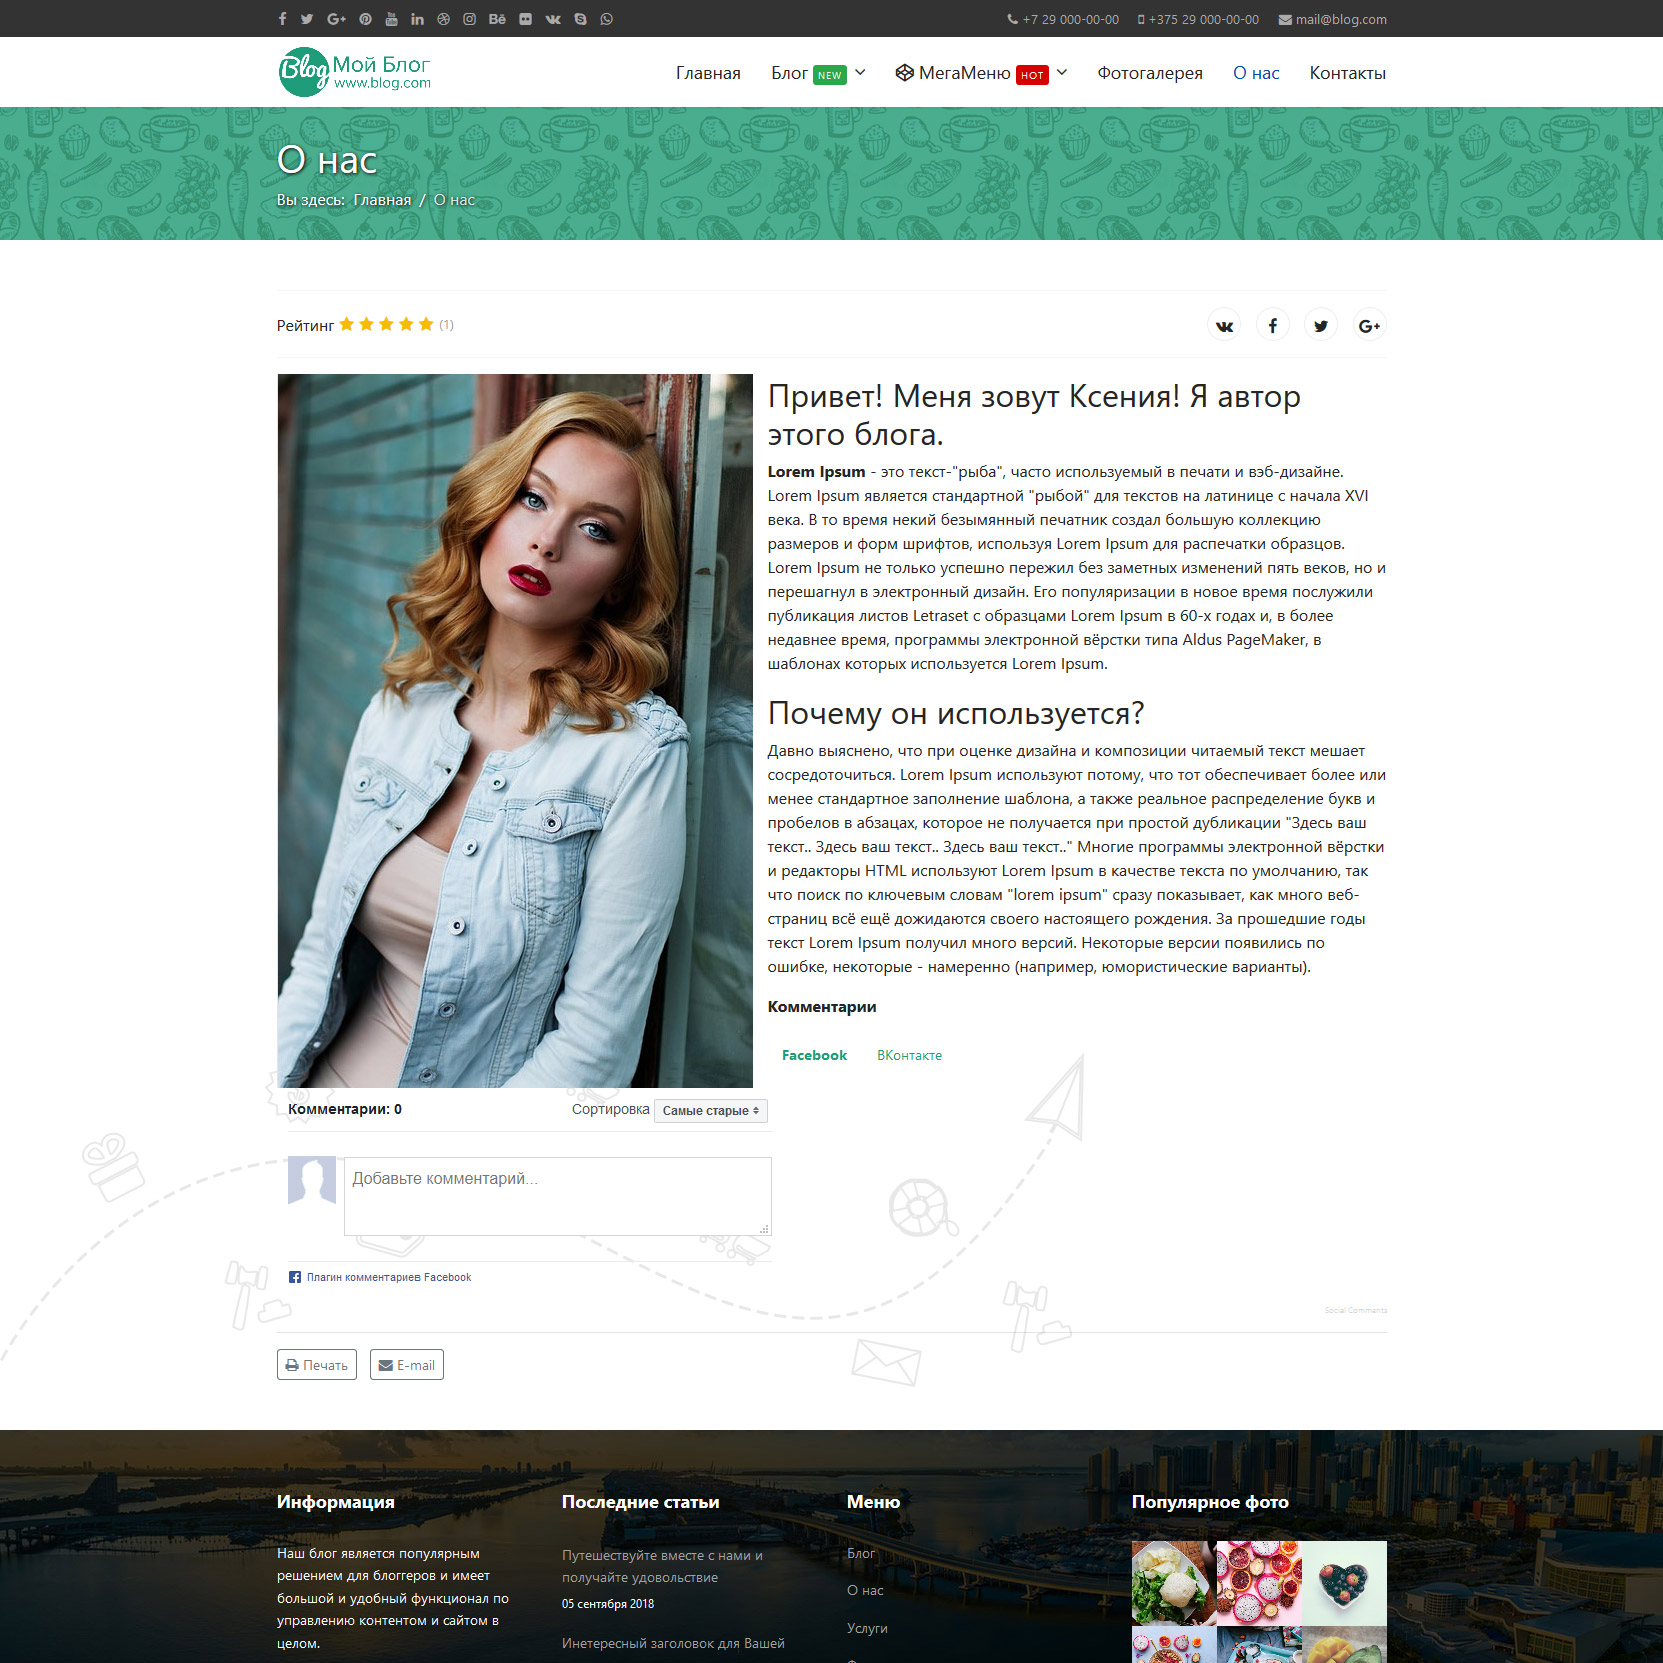This screenshot has height=1663, width=1663.
Task: Share the article on Twitter round button
Action: (1321, 326)
